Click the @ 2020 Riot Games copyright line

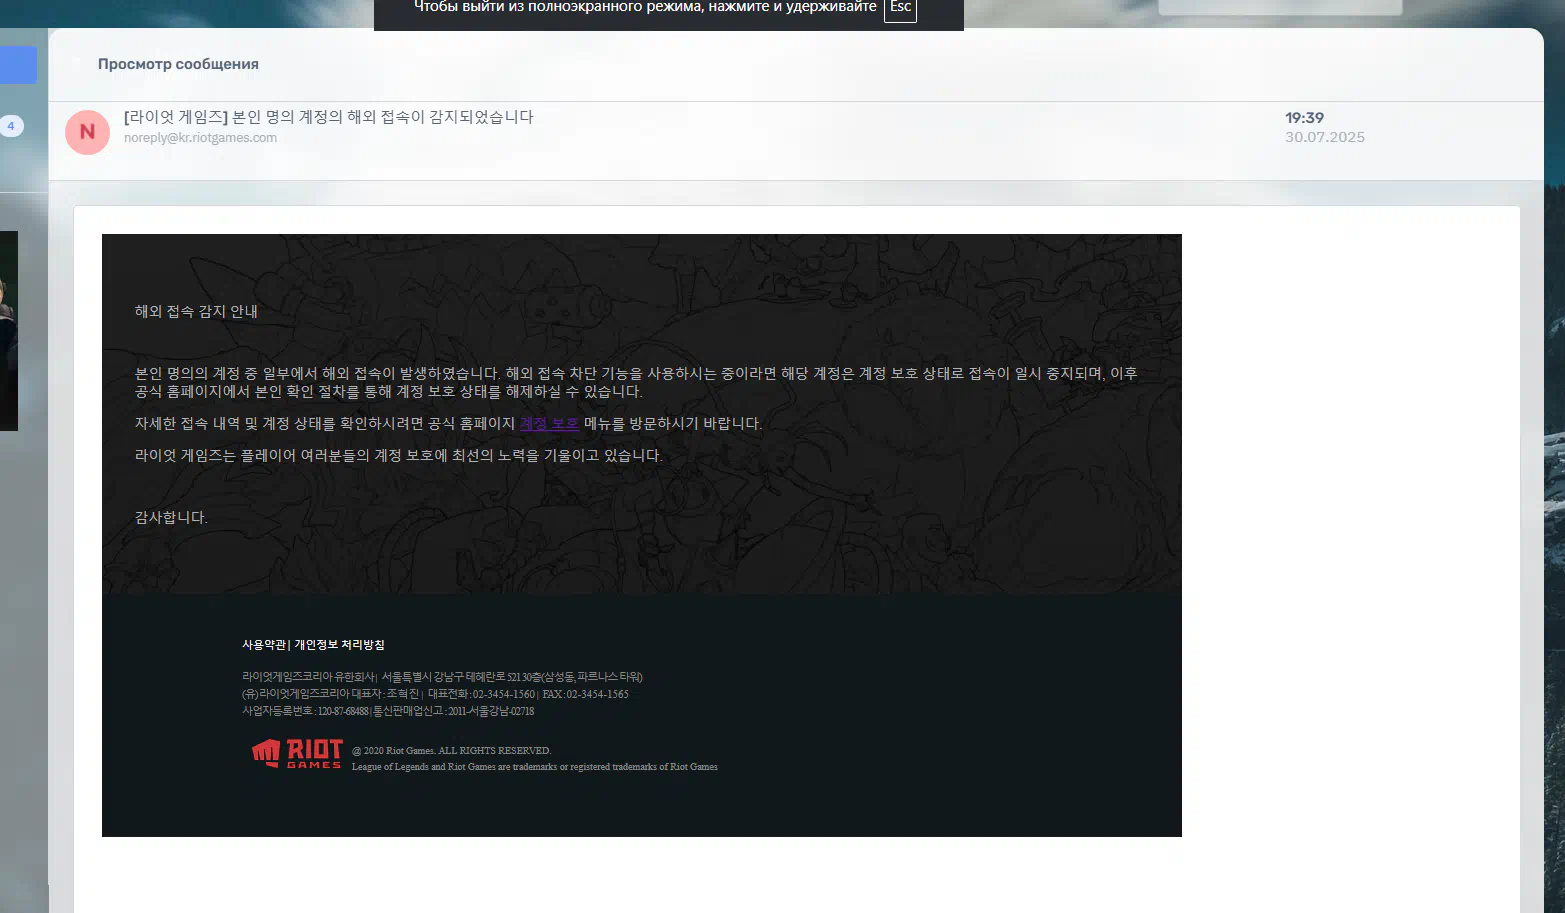(x=451, y=750)
